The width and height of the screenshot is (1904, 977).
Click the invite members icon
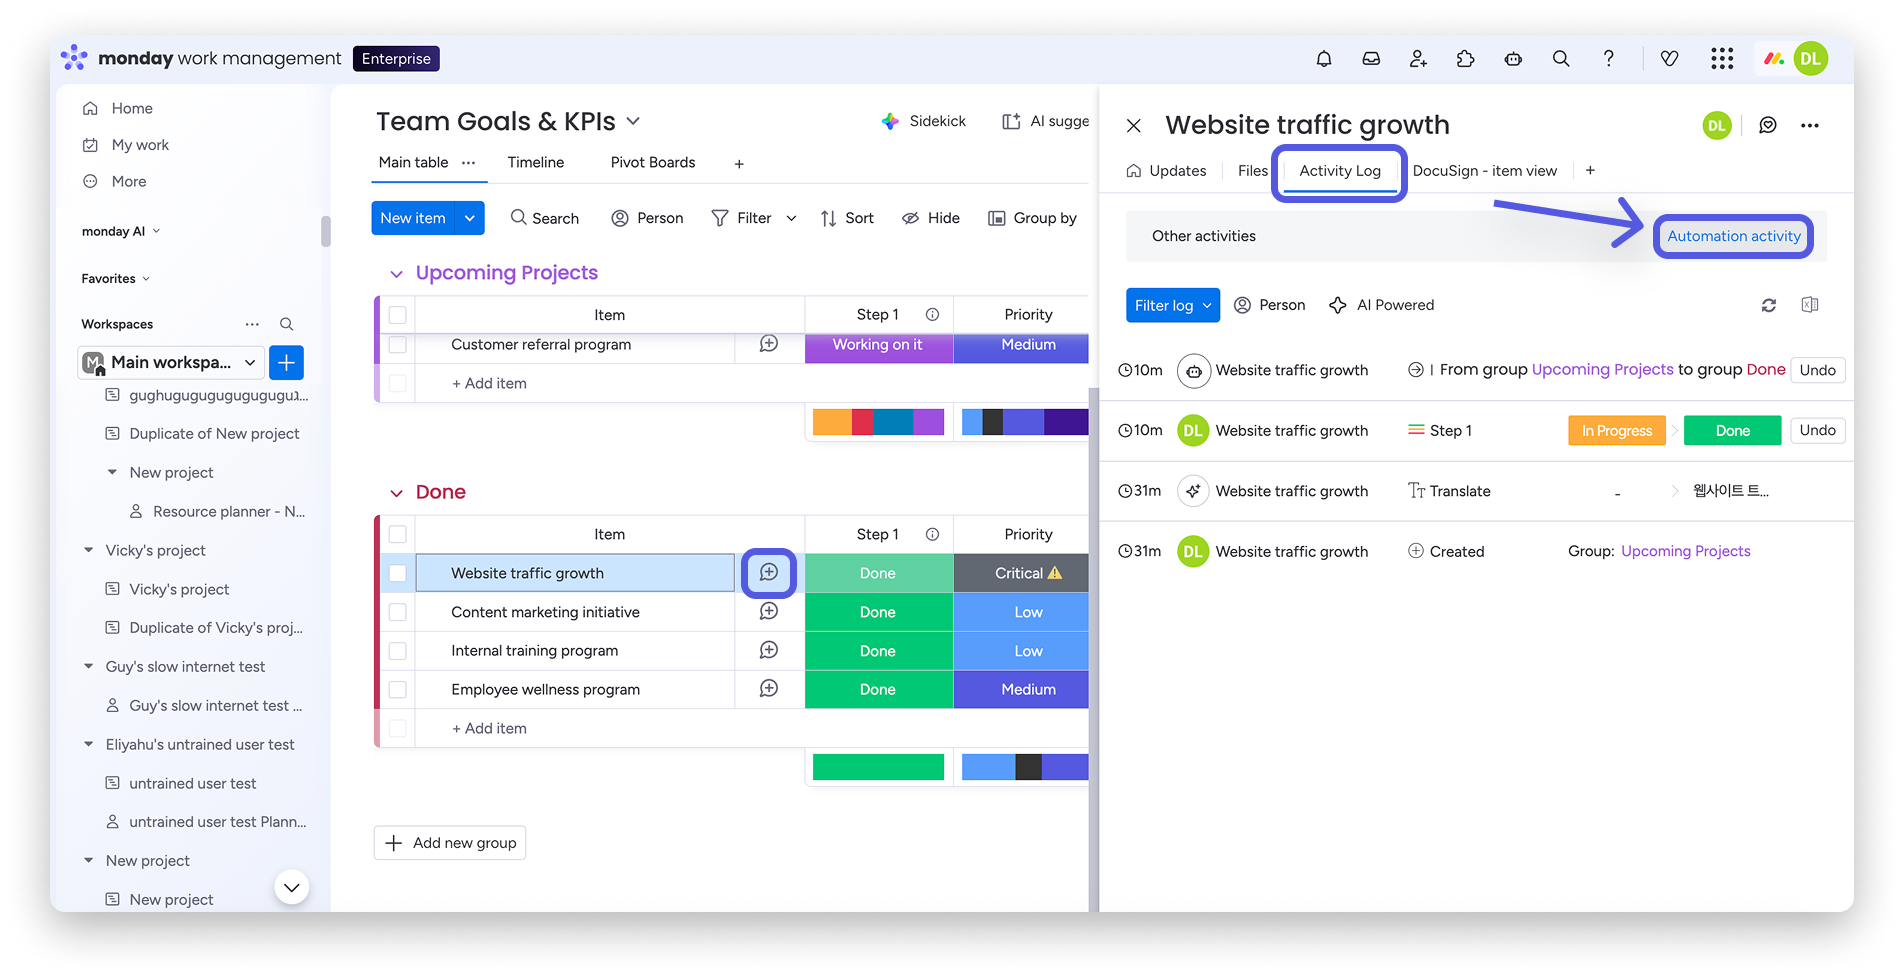tap(1418, 59)
